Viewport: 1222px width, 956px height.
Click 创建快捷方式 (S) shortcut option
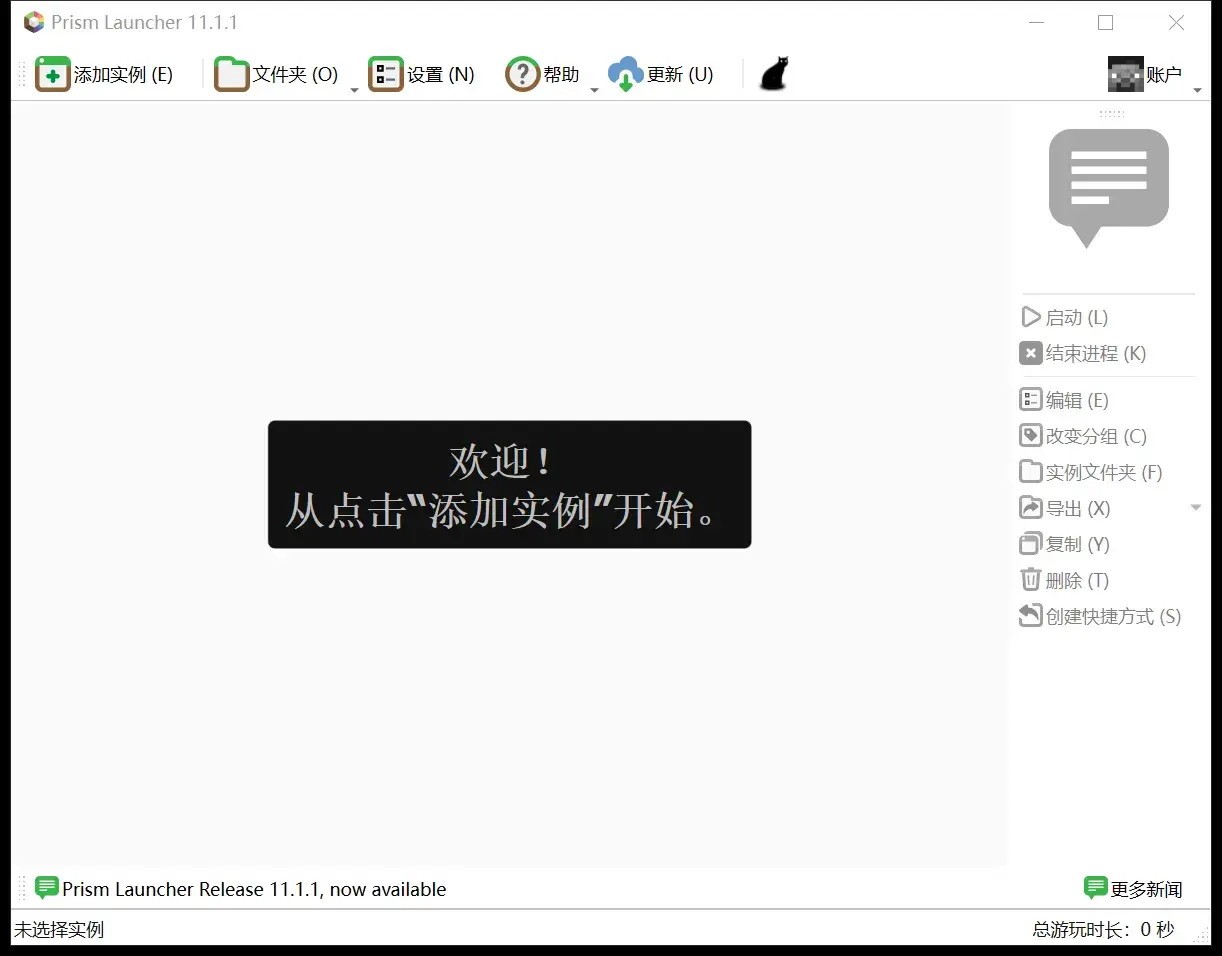1100,617
